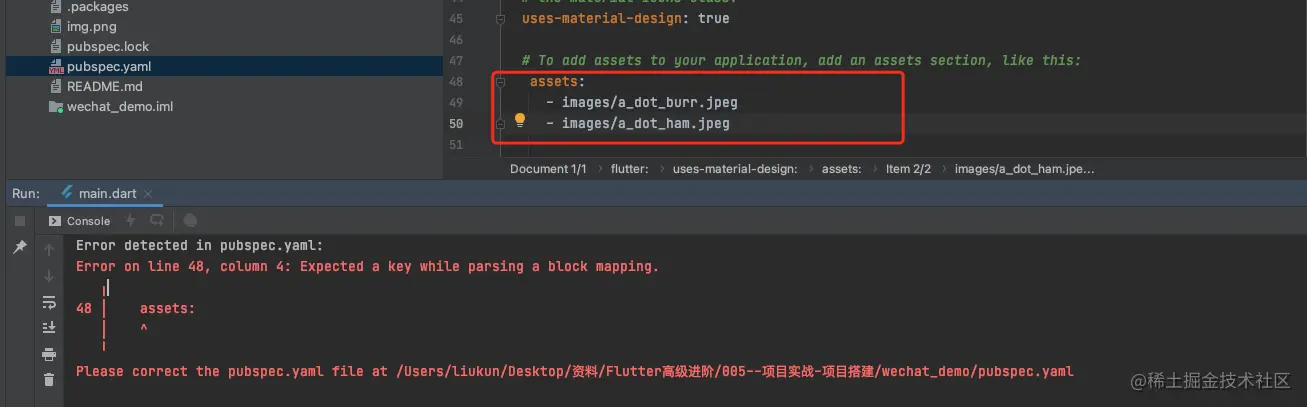
Task: Click breadcrumb 'flutter:'
Action: point(630,169)
